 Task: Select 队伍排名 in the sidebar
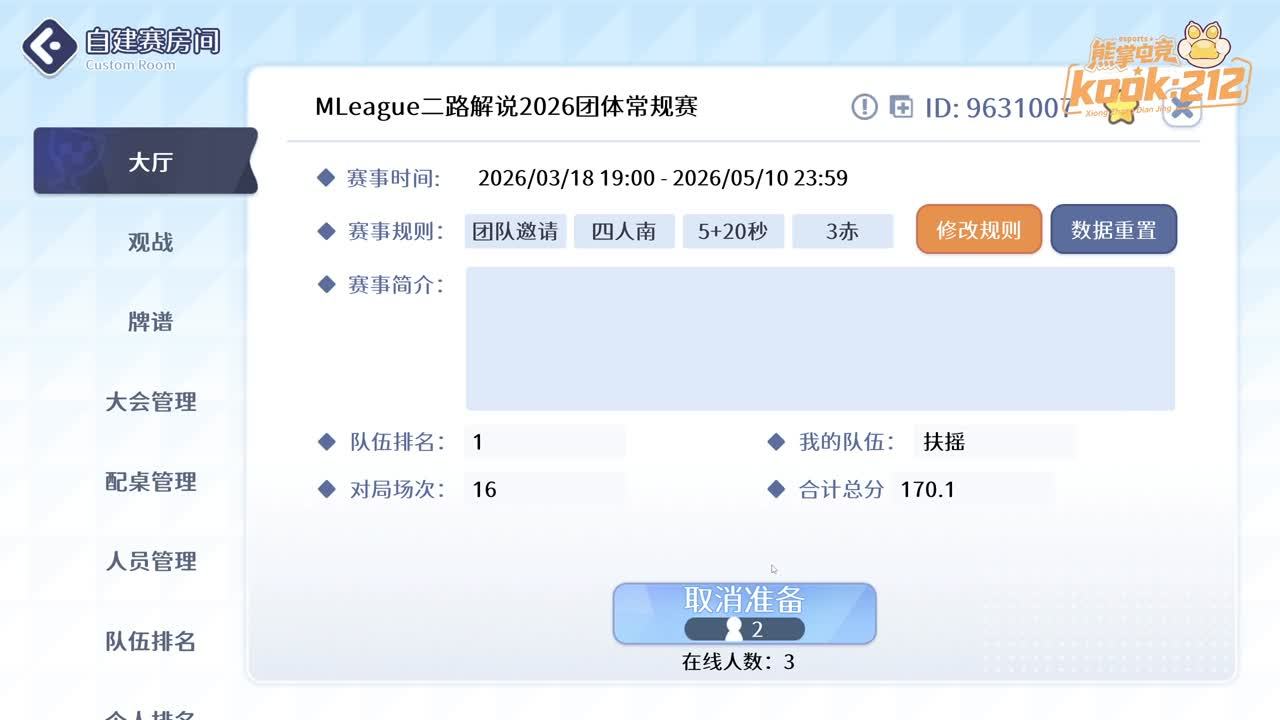(x=150, y=642)
